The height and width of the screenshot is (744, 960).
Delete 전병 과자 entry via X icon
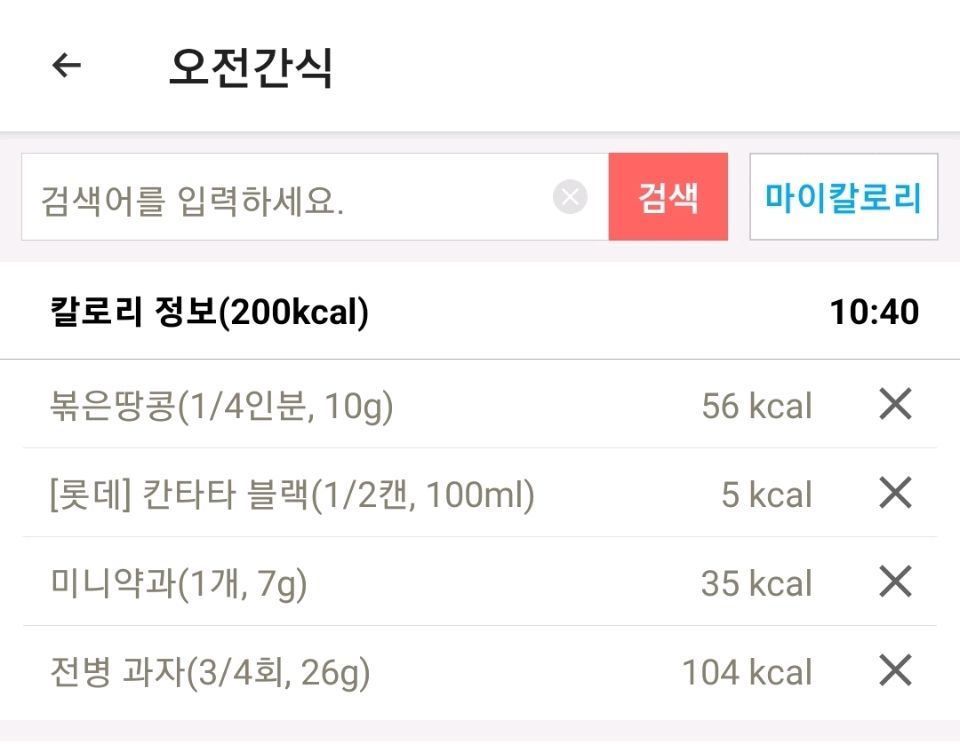895,671
